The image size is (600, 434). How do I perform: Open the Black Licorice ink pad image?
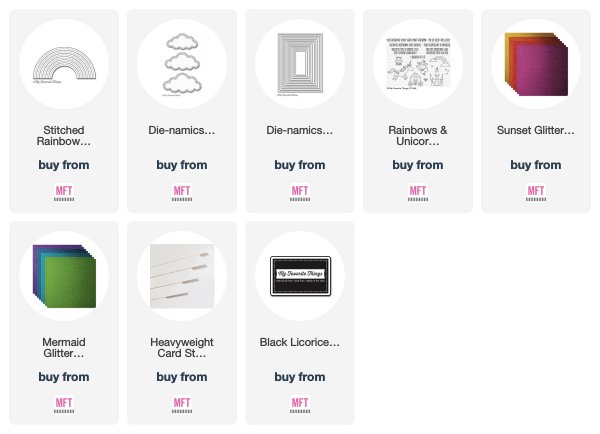[300, 276]
